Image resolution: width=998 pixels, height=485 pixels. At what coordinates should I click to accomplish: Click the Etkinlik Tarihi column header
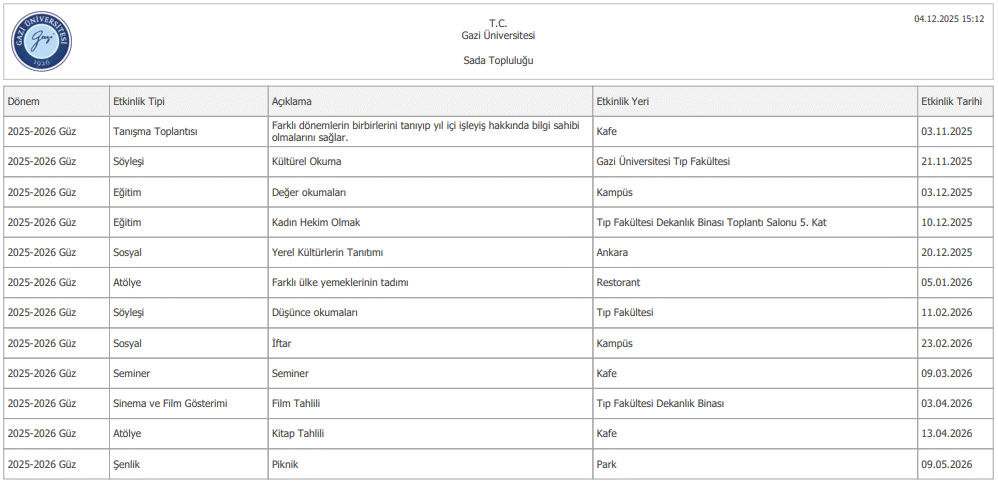951,101
